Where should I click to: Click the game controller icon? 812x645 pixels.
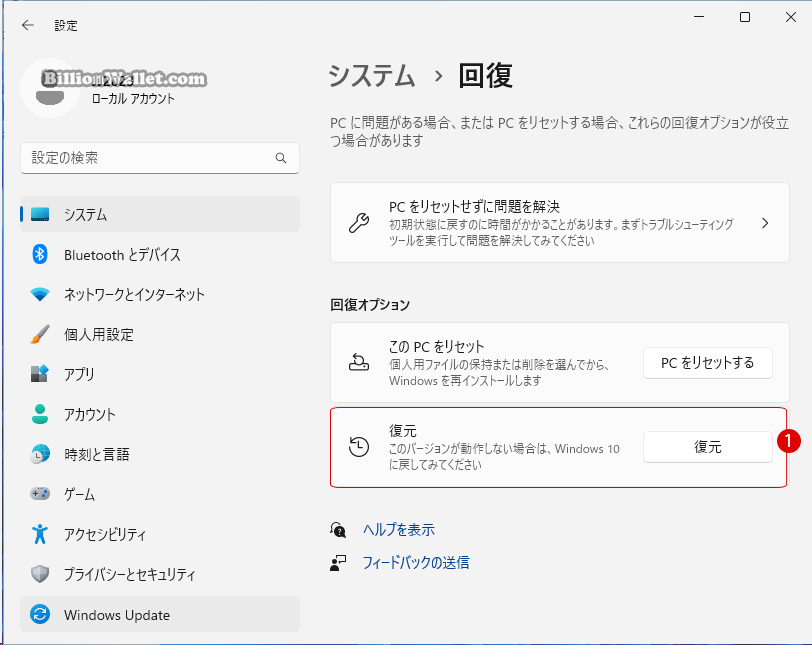40,494
